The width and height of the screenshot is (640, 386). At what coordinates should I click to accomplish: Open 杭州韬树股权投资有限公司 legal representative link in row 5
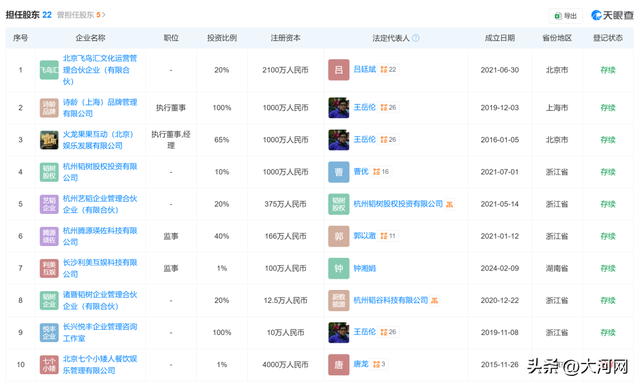[x=398, y=204]
